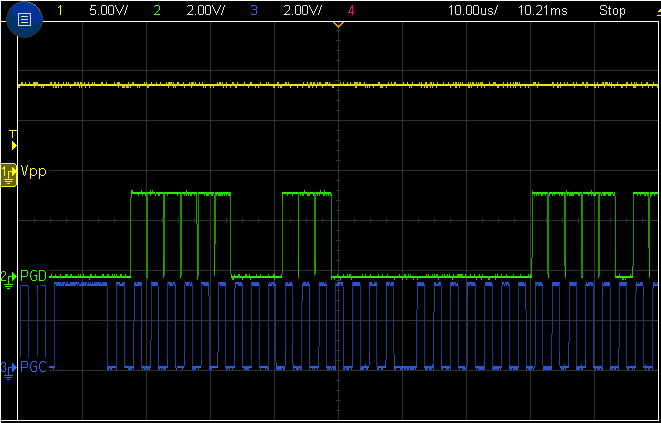Open channel 1 scale 5.00V/ setting
Screen dimensions: 661x423
tap(106, 11)
